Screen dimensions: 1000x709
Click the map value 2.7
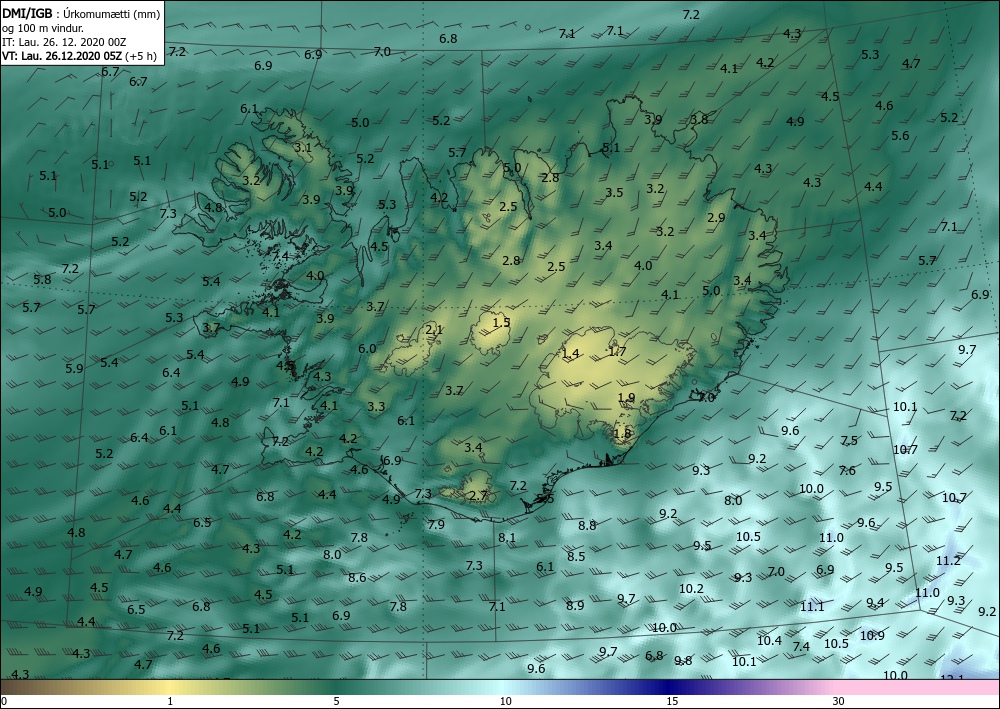pos(478,495)
